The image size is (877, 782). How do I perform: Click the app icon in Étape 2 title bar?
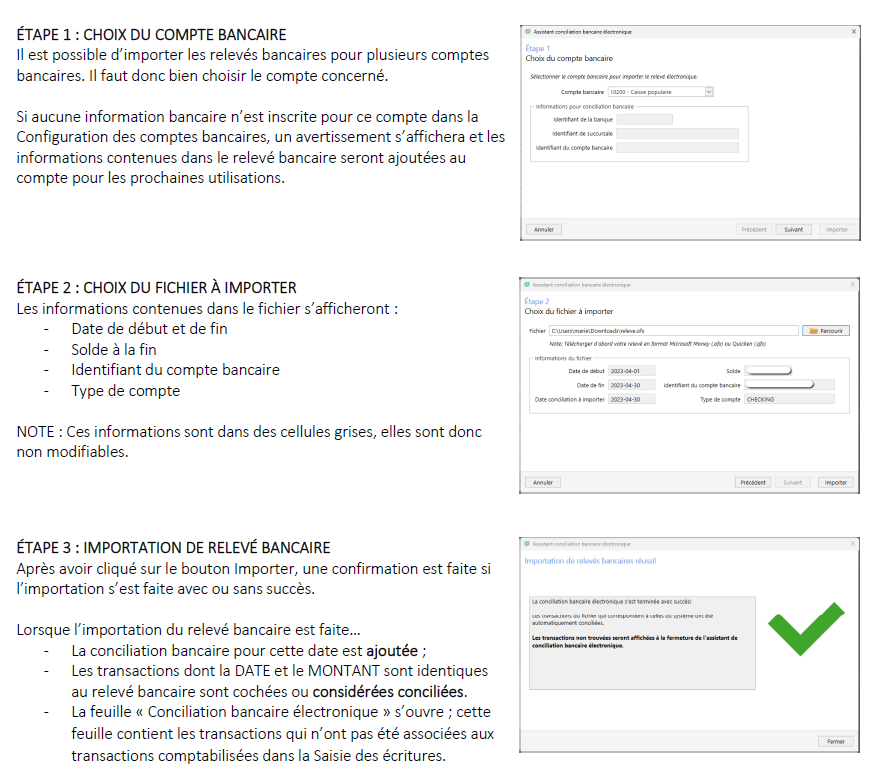coord(527,285)
